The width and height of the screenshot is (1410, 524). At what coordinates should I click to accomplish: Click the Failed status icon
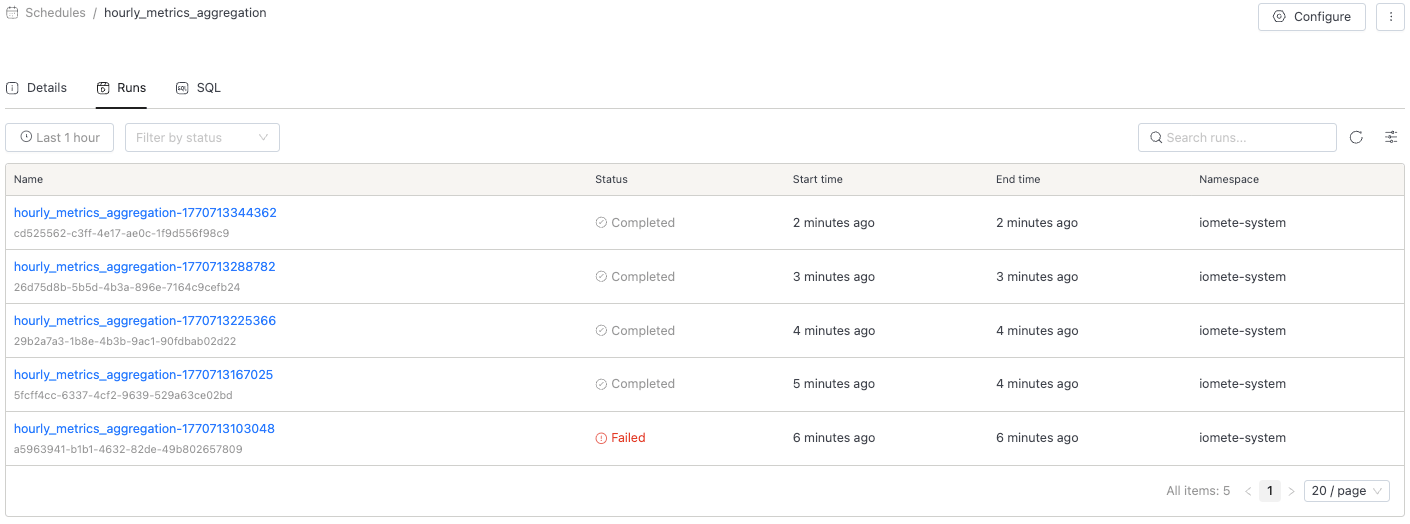click(x=601, y=438)
